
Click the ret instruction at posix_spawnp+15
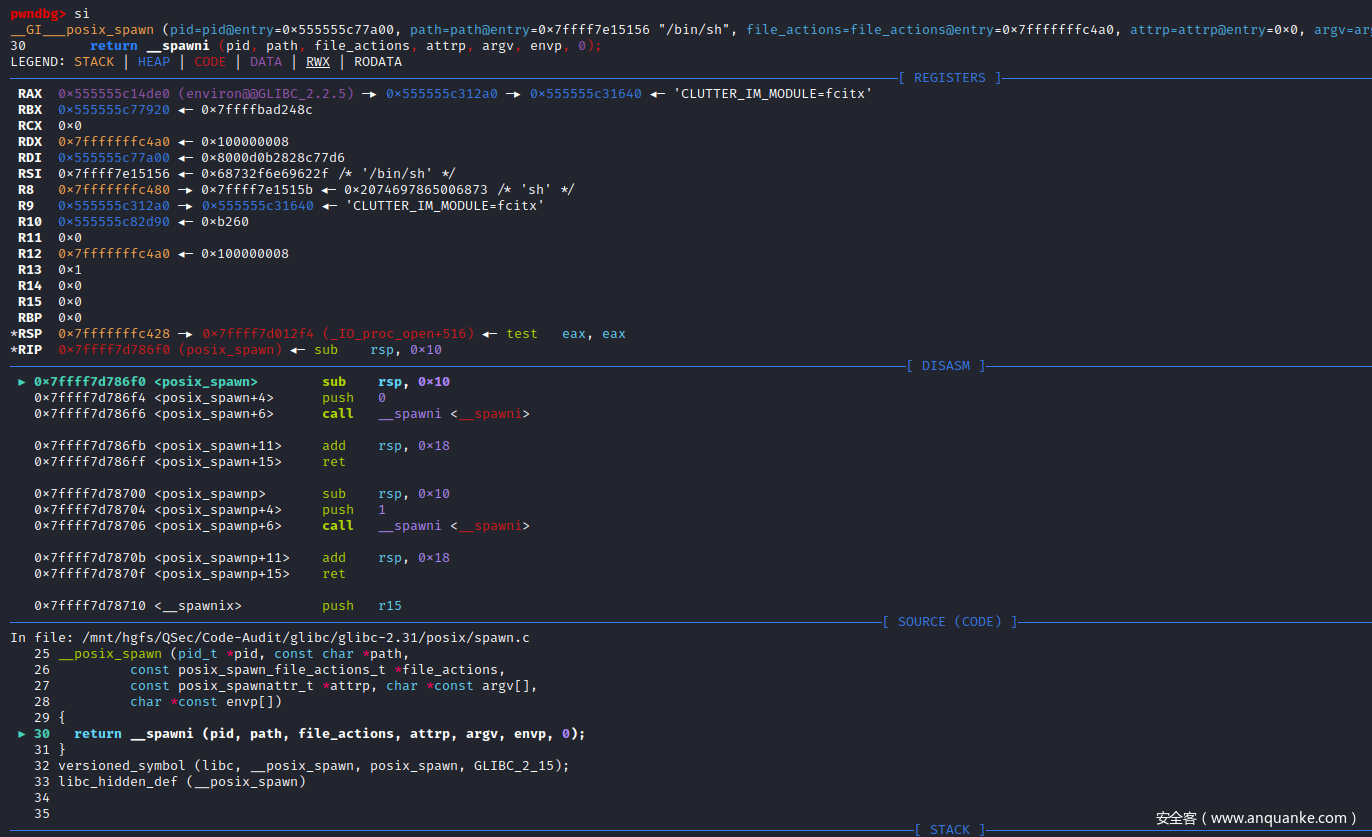(x=333, y=574)
